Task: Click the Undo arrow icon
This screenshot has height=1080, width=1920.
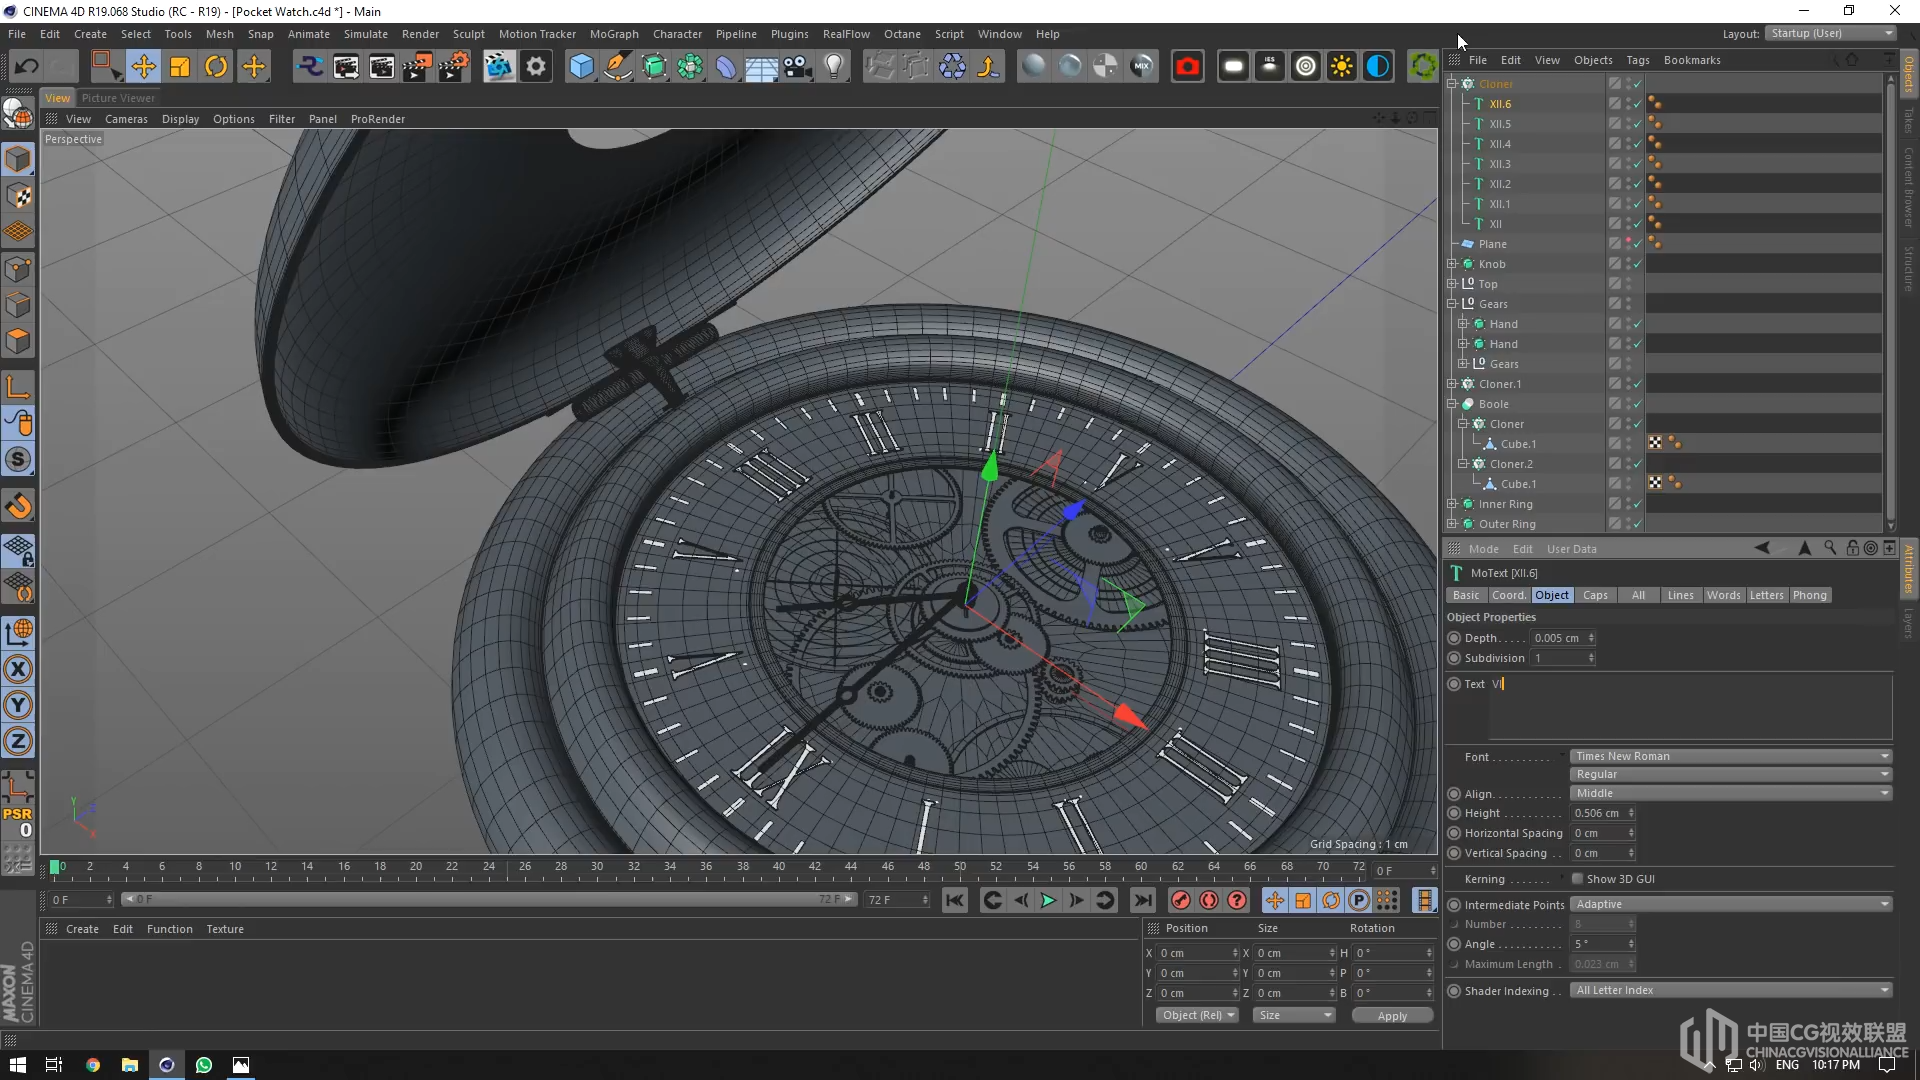Action: point(26,67)
